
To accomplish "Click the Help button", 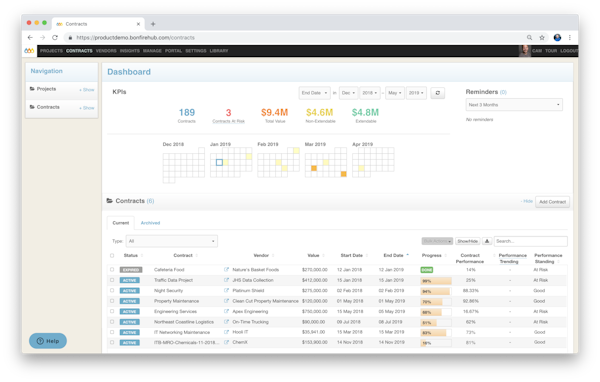I will tap(48, 341).
